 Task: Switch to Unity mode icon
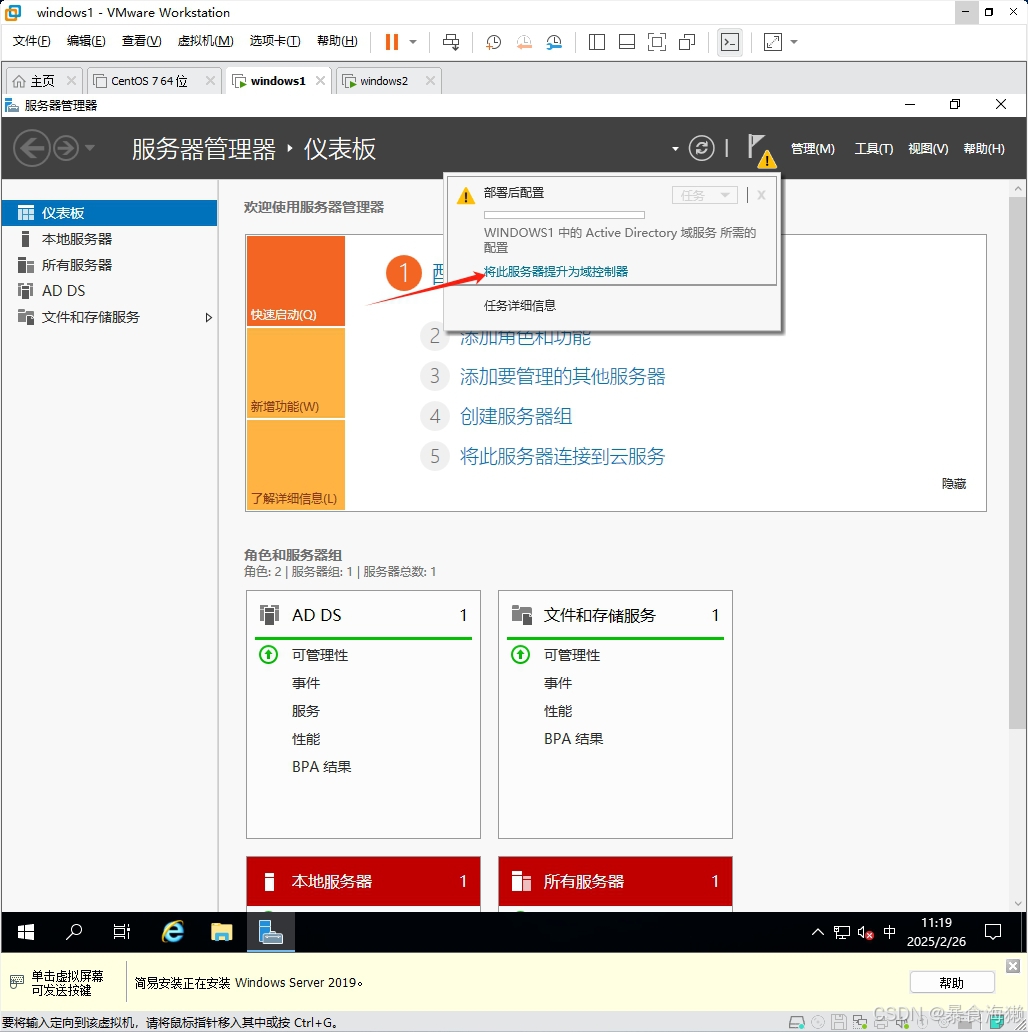pyautogui.click(x=687, y=42)
